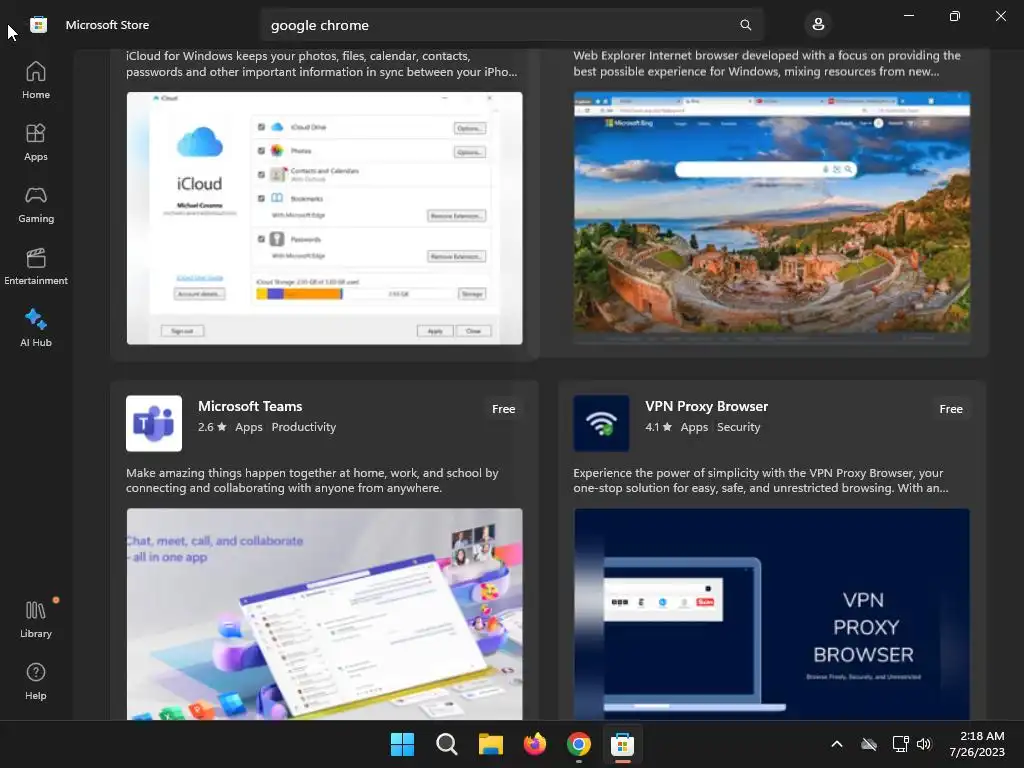Click the Microsoft Teams app icon
This screenshot has width=1024, height=768.
click(x=154, y=423)
